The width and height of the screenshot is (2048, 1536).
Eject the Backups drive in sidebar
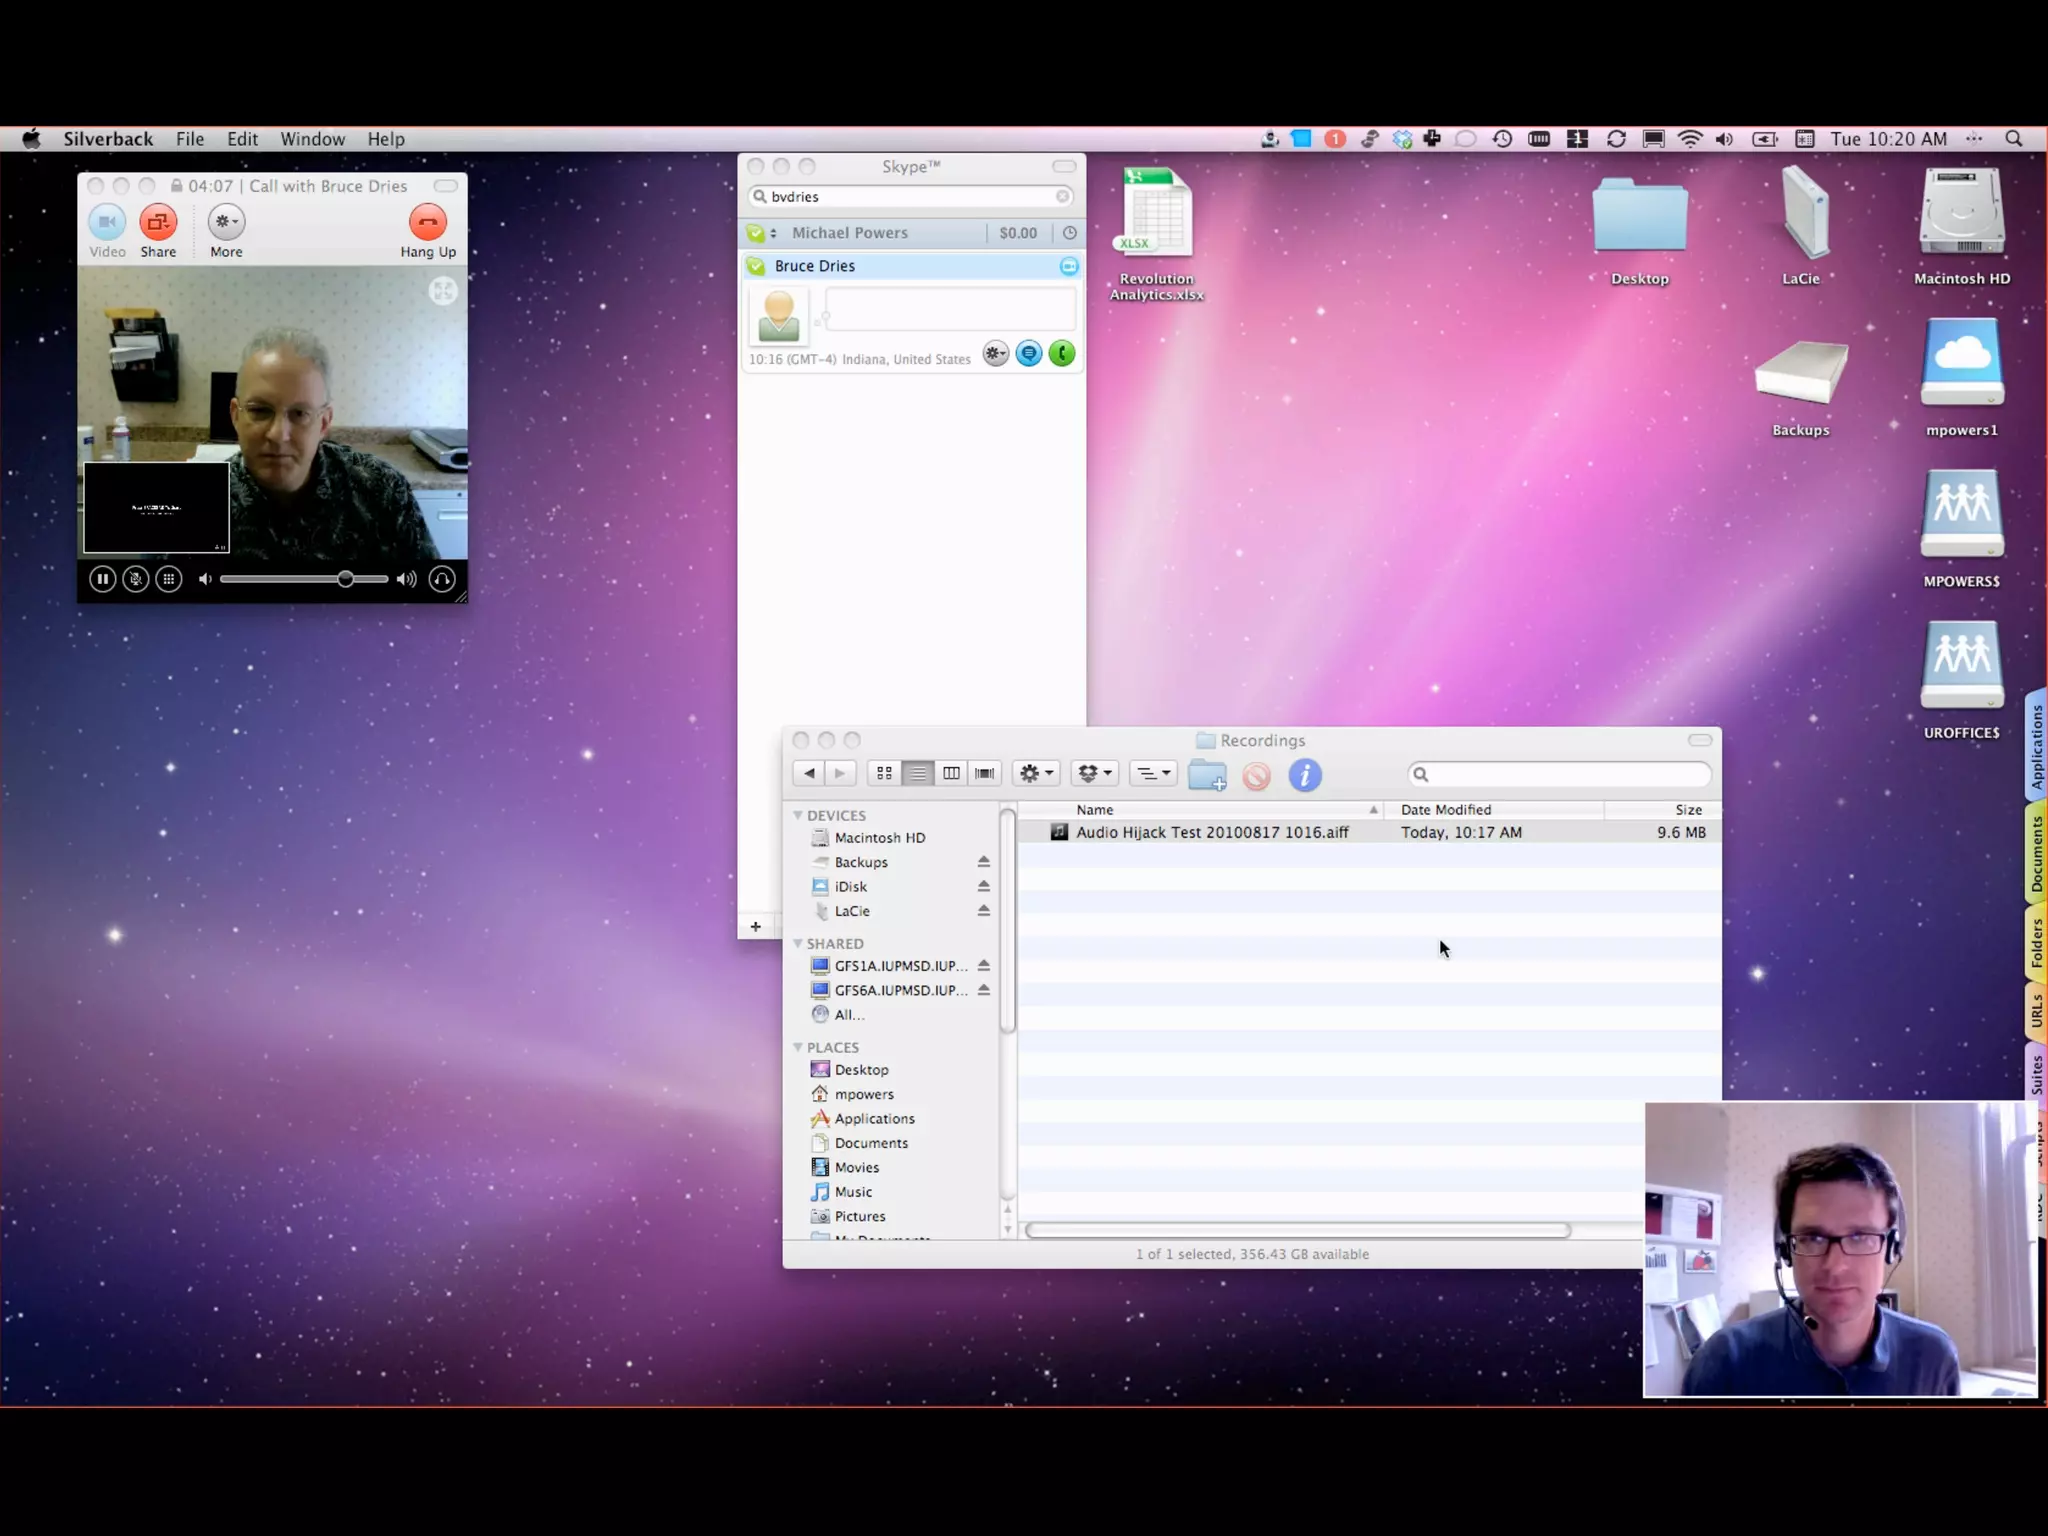pyautogui.click(x=983, y=862)
